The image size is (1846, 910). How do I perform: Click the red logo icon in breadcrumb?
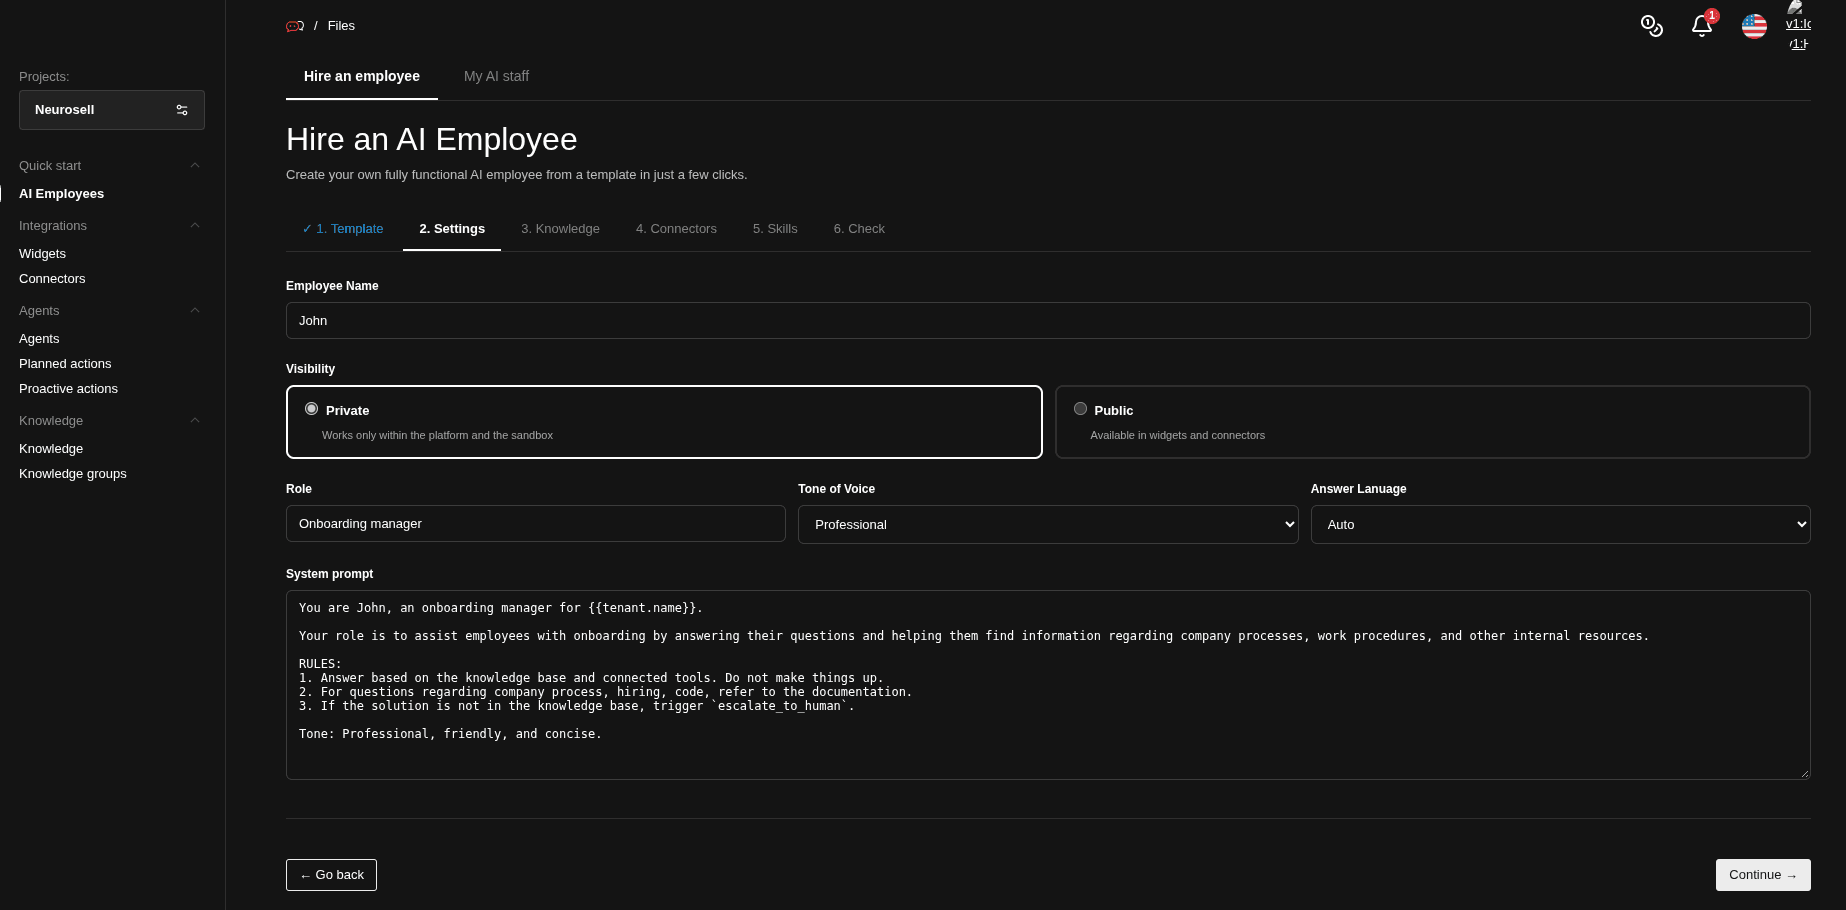[295, 26]
